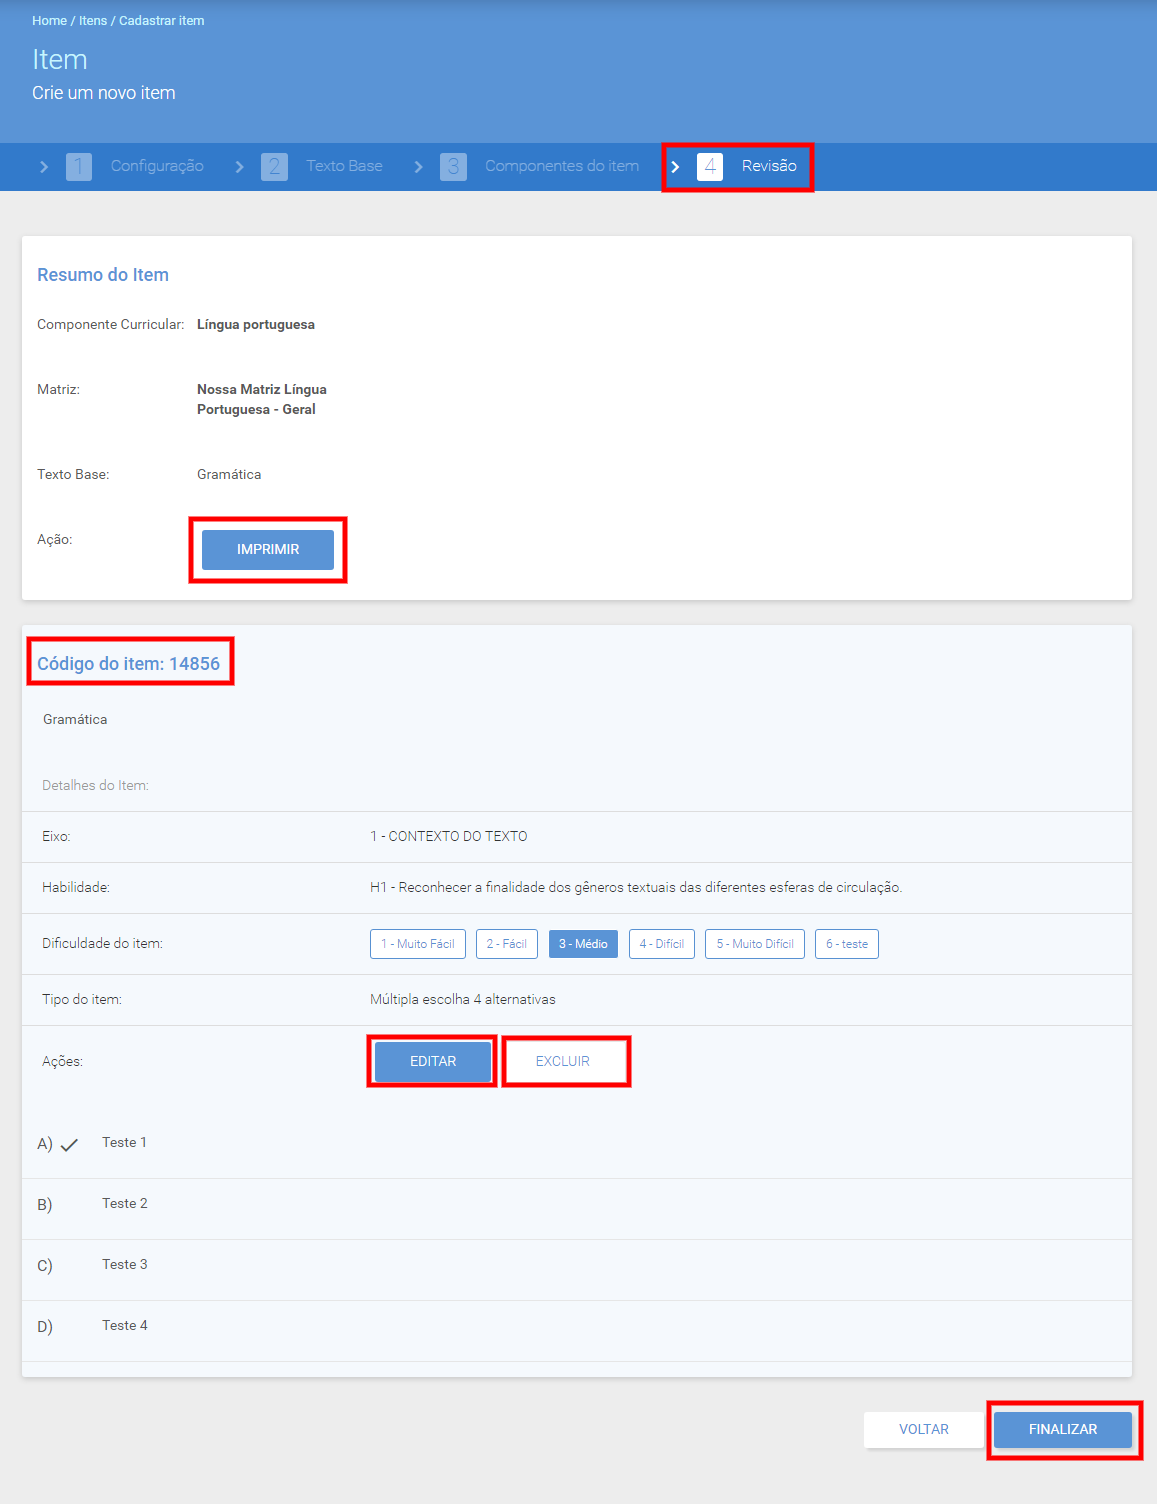Click the FINALIZAR button

1063,1430
